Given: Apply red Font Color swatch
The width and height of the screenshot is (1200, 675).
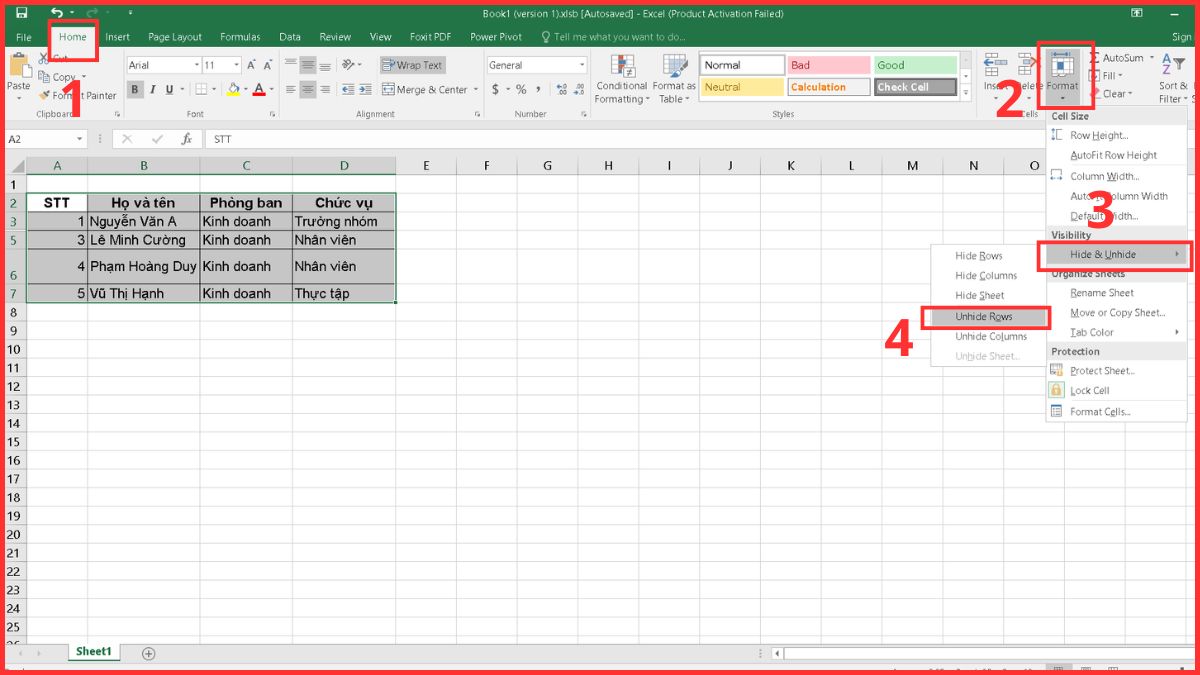Looking at the screenshot, I should (x=259, y=90).
